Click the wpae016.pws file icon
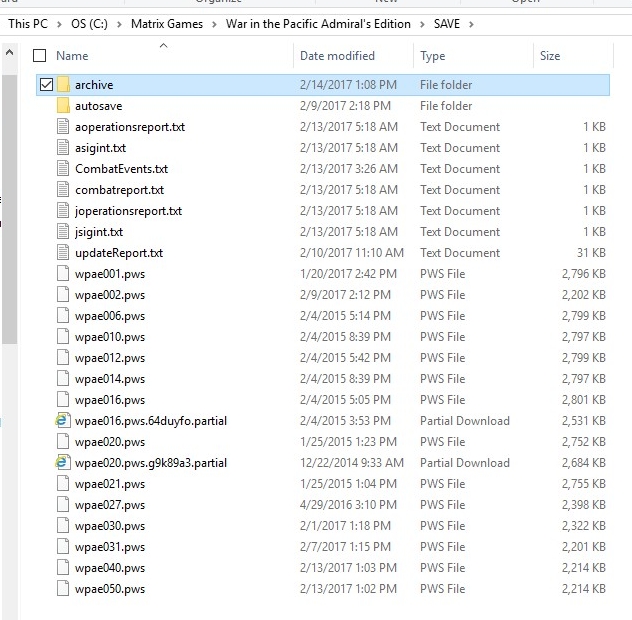Image resolution: width=632 pixels, height=620 pixels. click(63, 399)
